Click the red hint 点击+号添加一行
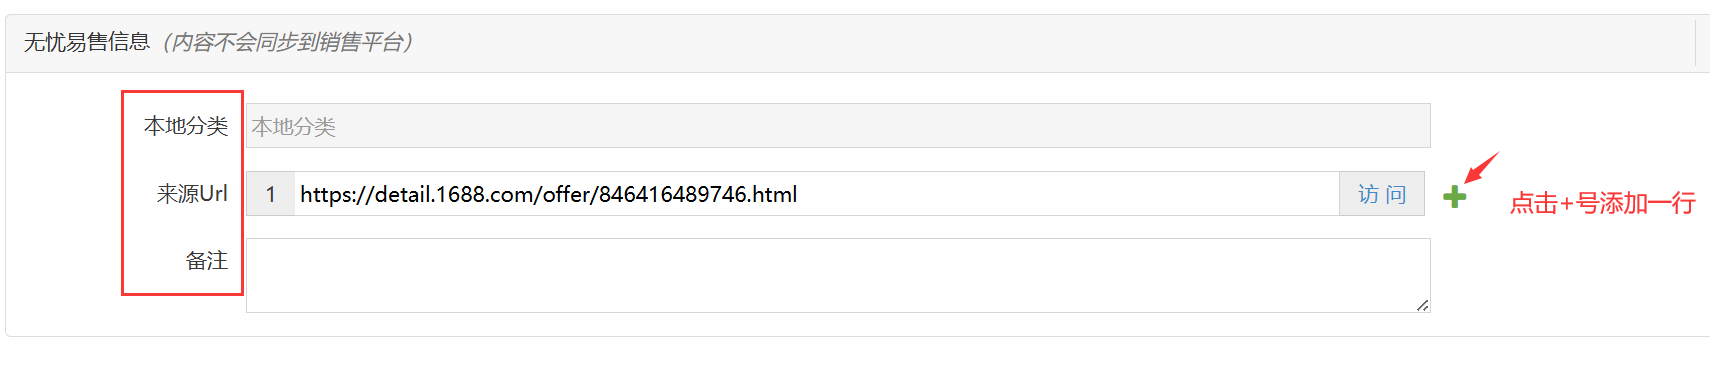 (x=1602, y=204)
